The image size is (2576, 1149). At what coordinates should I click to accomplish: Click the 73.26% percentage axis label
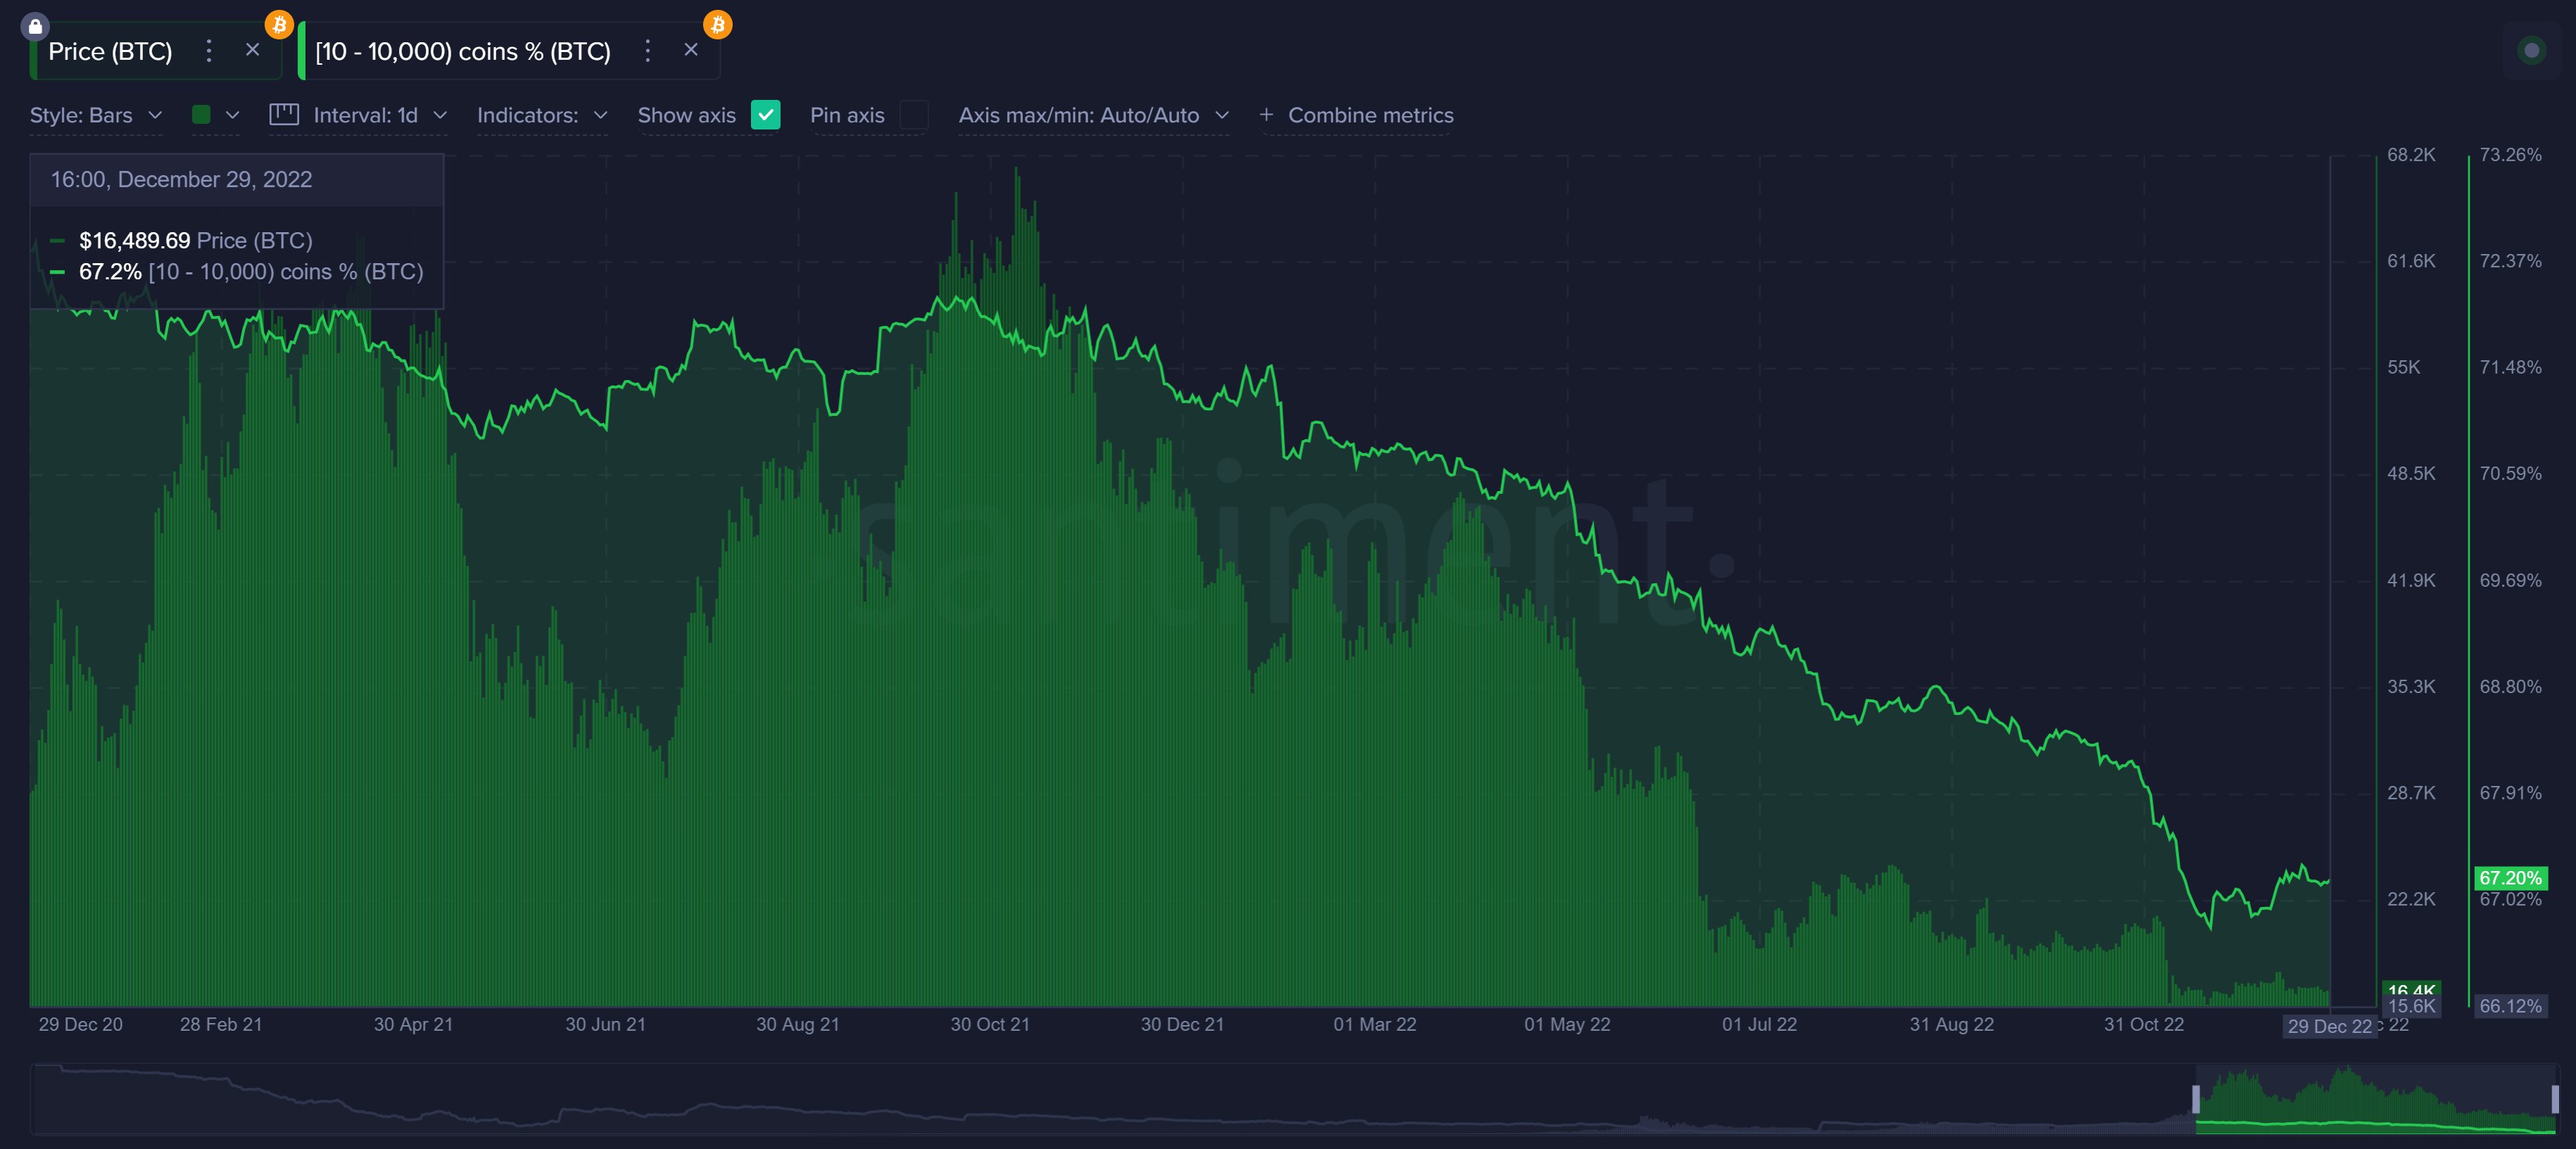[2510, 155]
